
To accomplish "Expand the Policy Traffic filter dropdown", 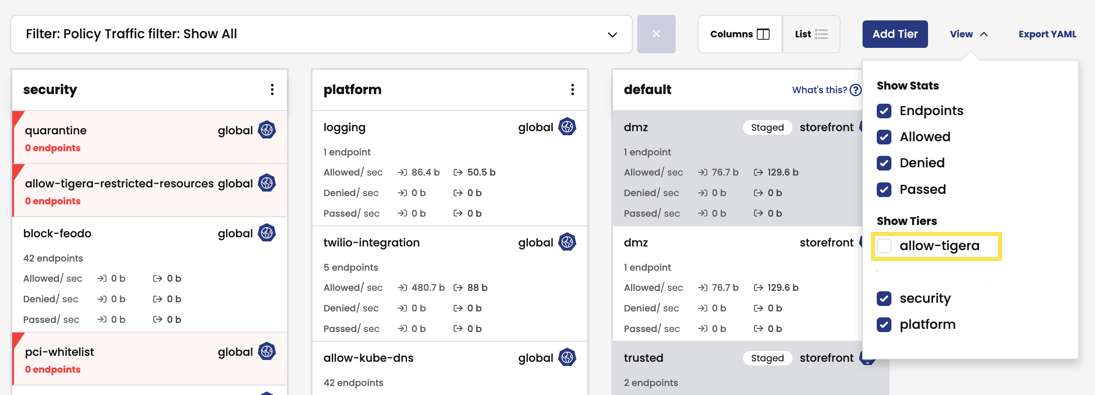I will point(321,34).
